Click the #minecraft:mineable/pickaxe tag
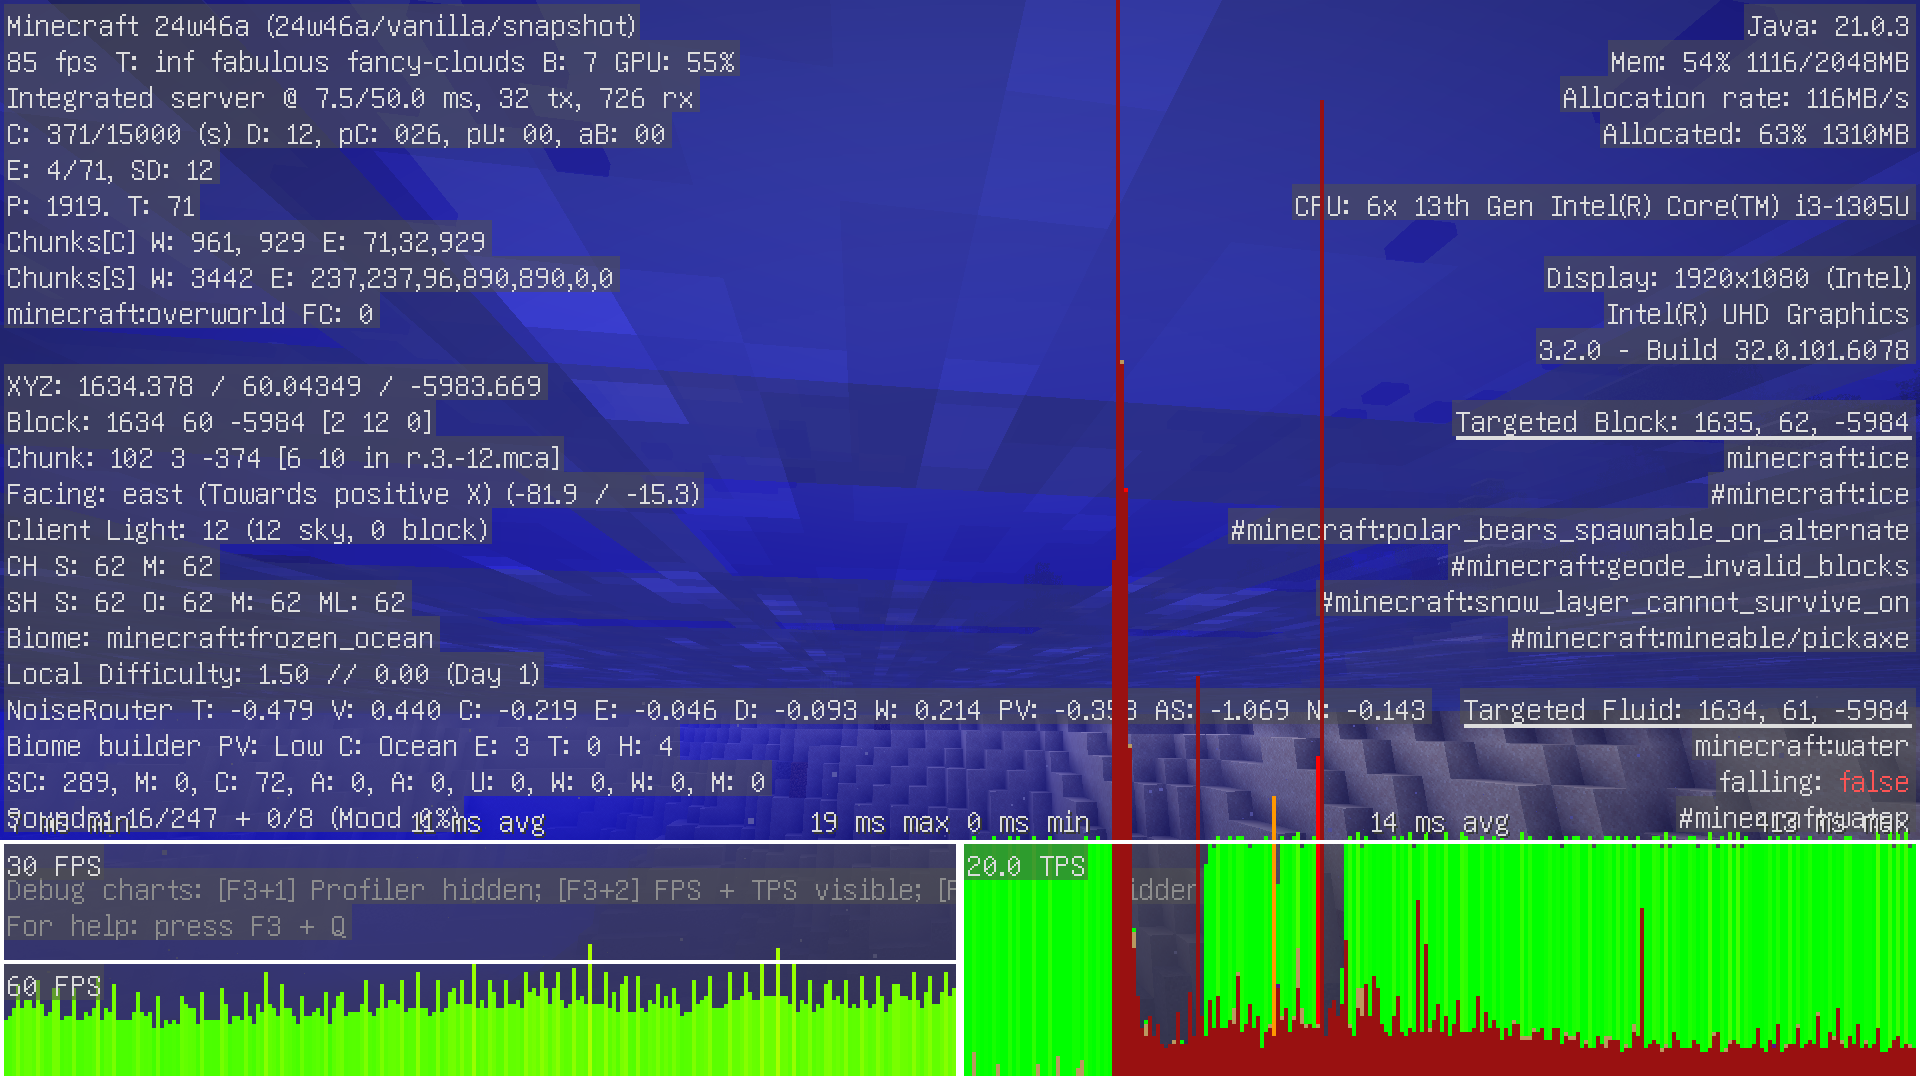The width and height of the screenshot is (1920, 1080). [x=1709, y=638]
